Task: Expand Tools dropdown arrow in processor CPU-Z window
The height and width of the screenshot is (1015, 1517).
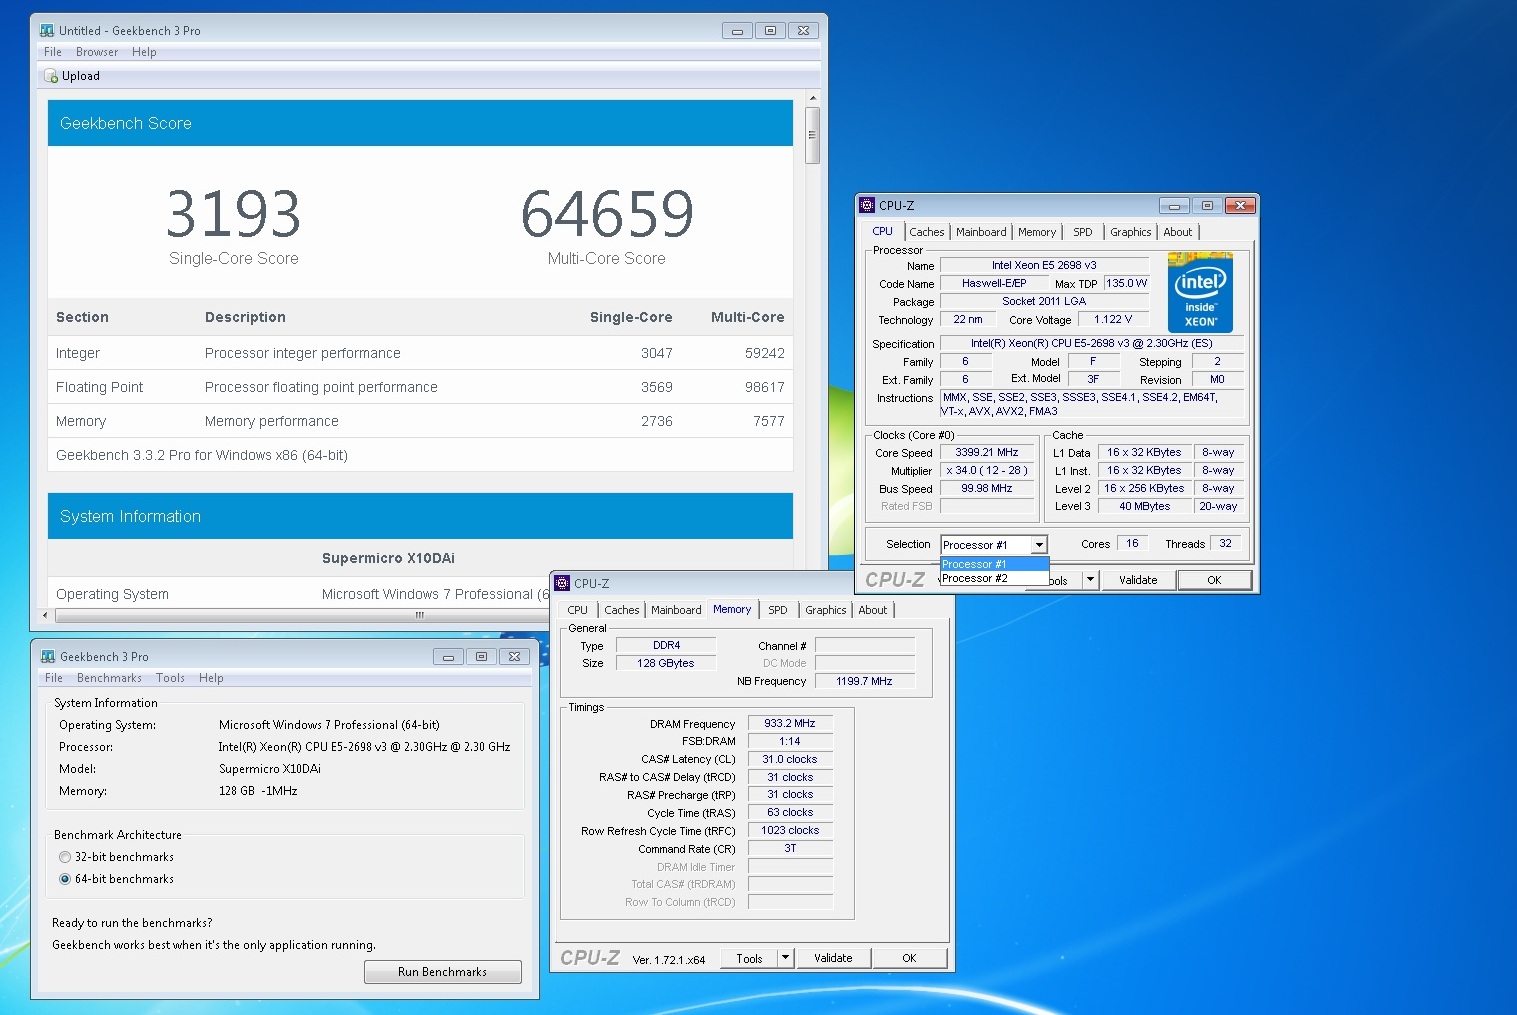Action: [x=1091, y=580]
